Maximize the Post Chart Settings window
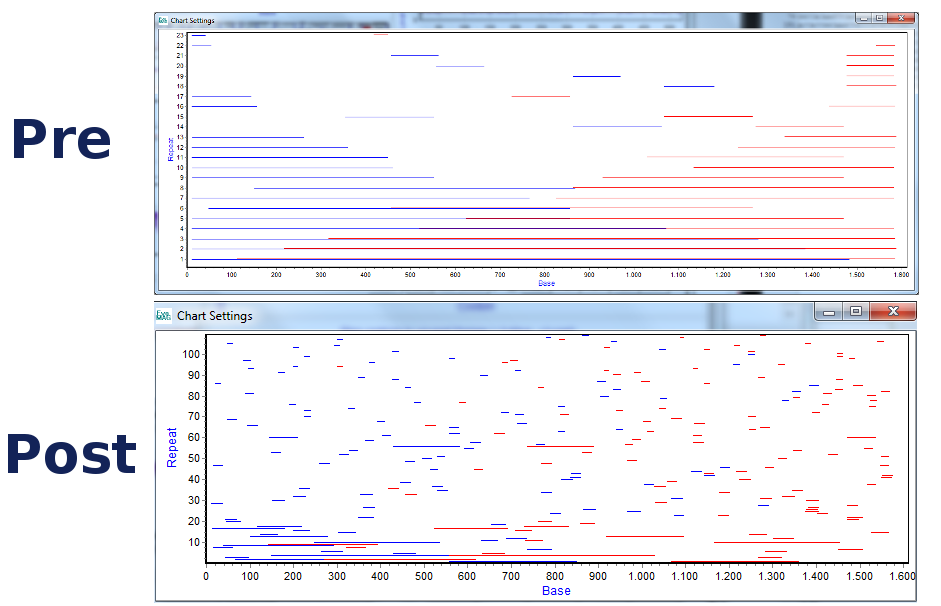 856,311
